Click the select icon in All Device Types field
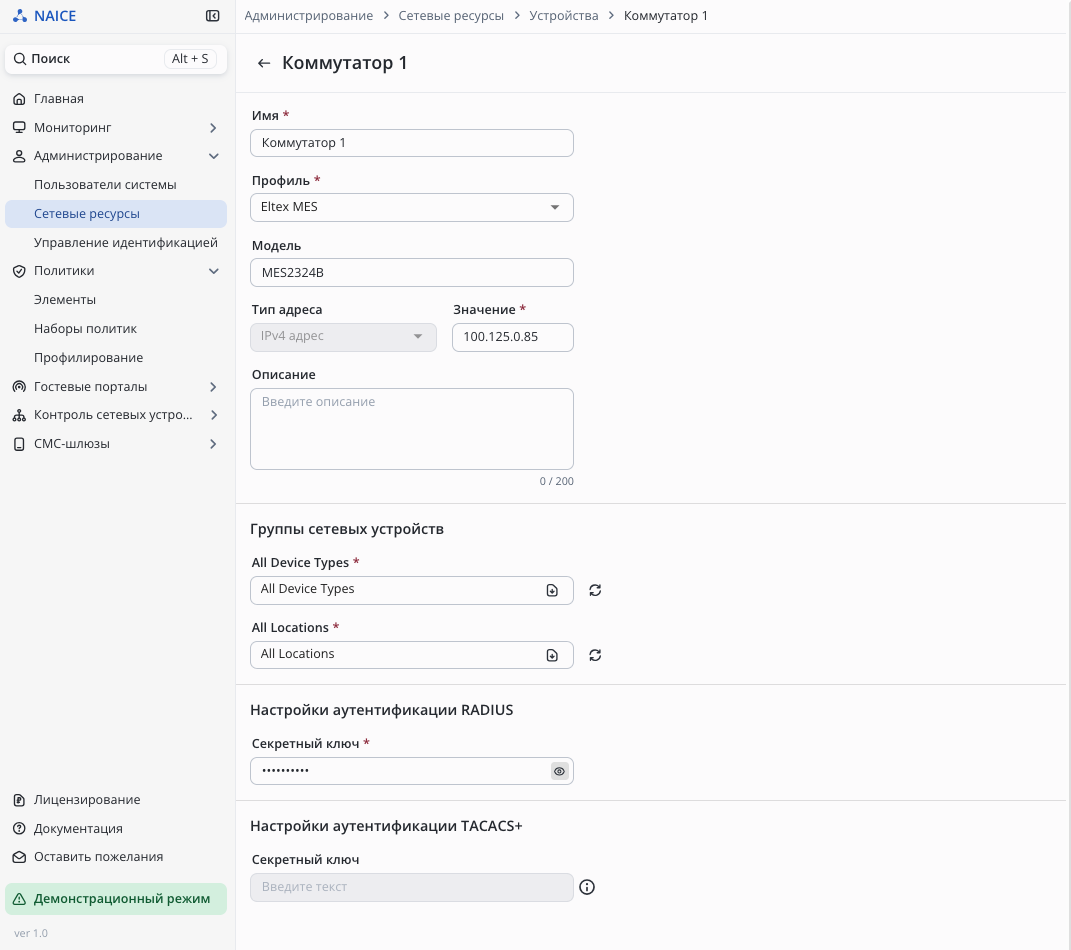Viewport: 1071px width, 950px height. point(552,591)
